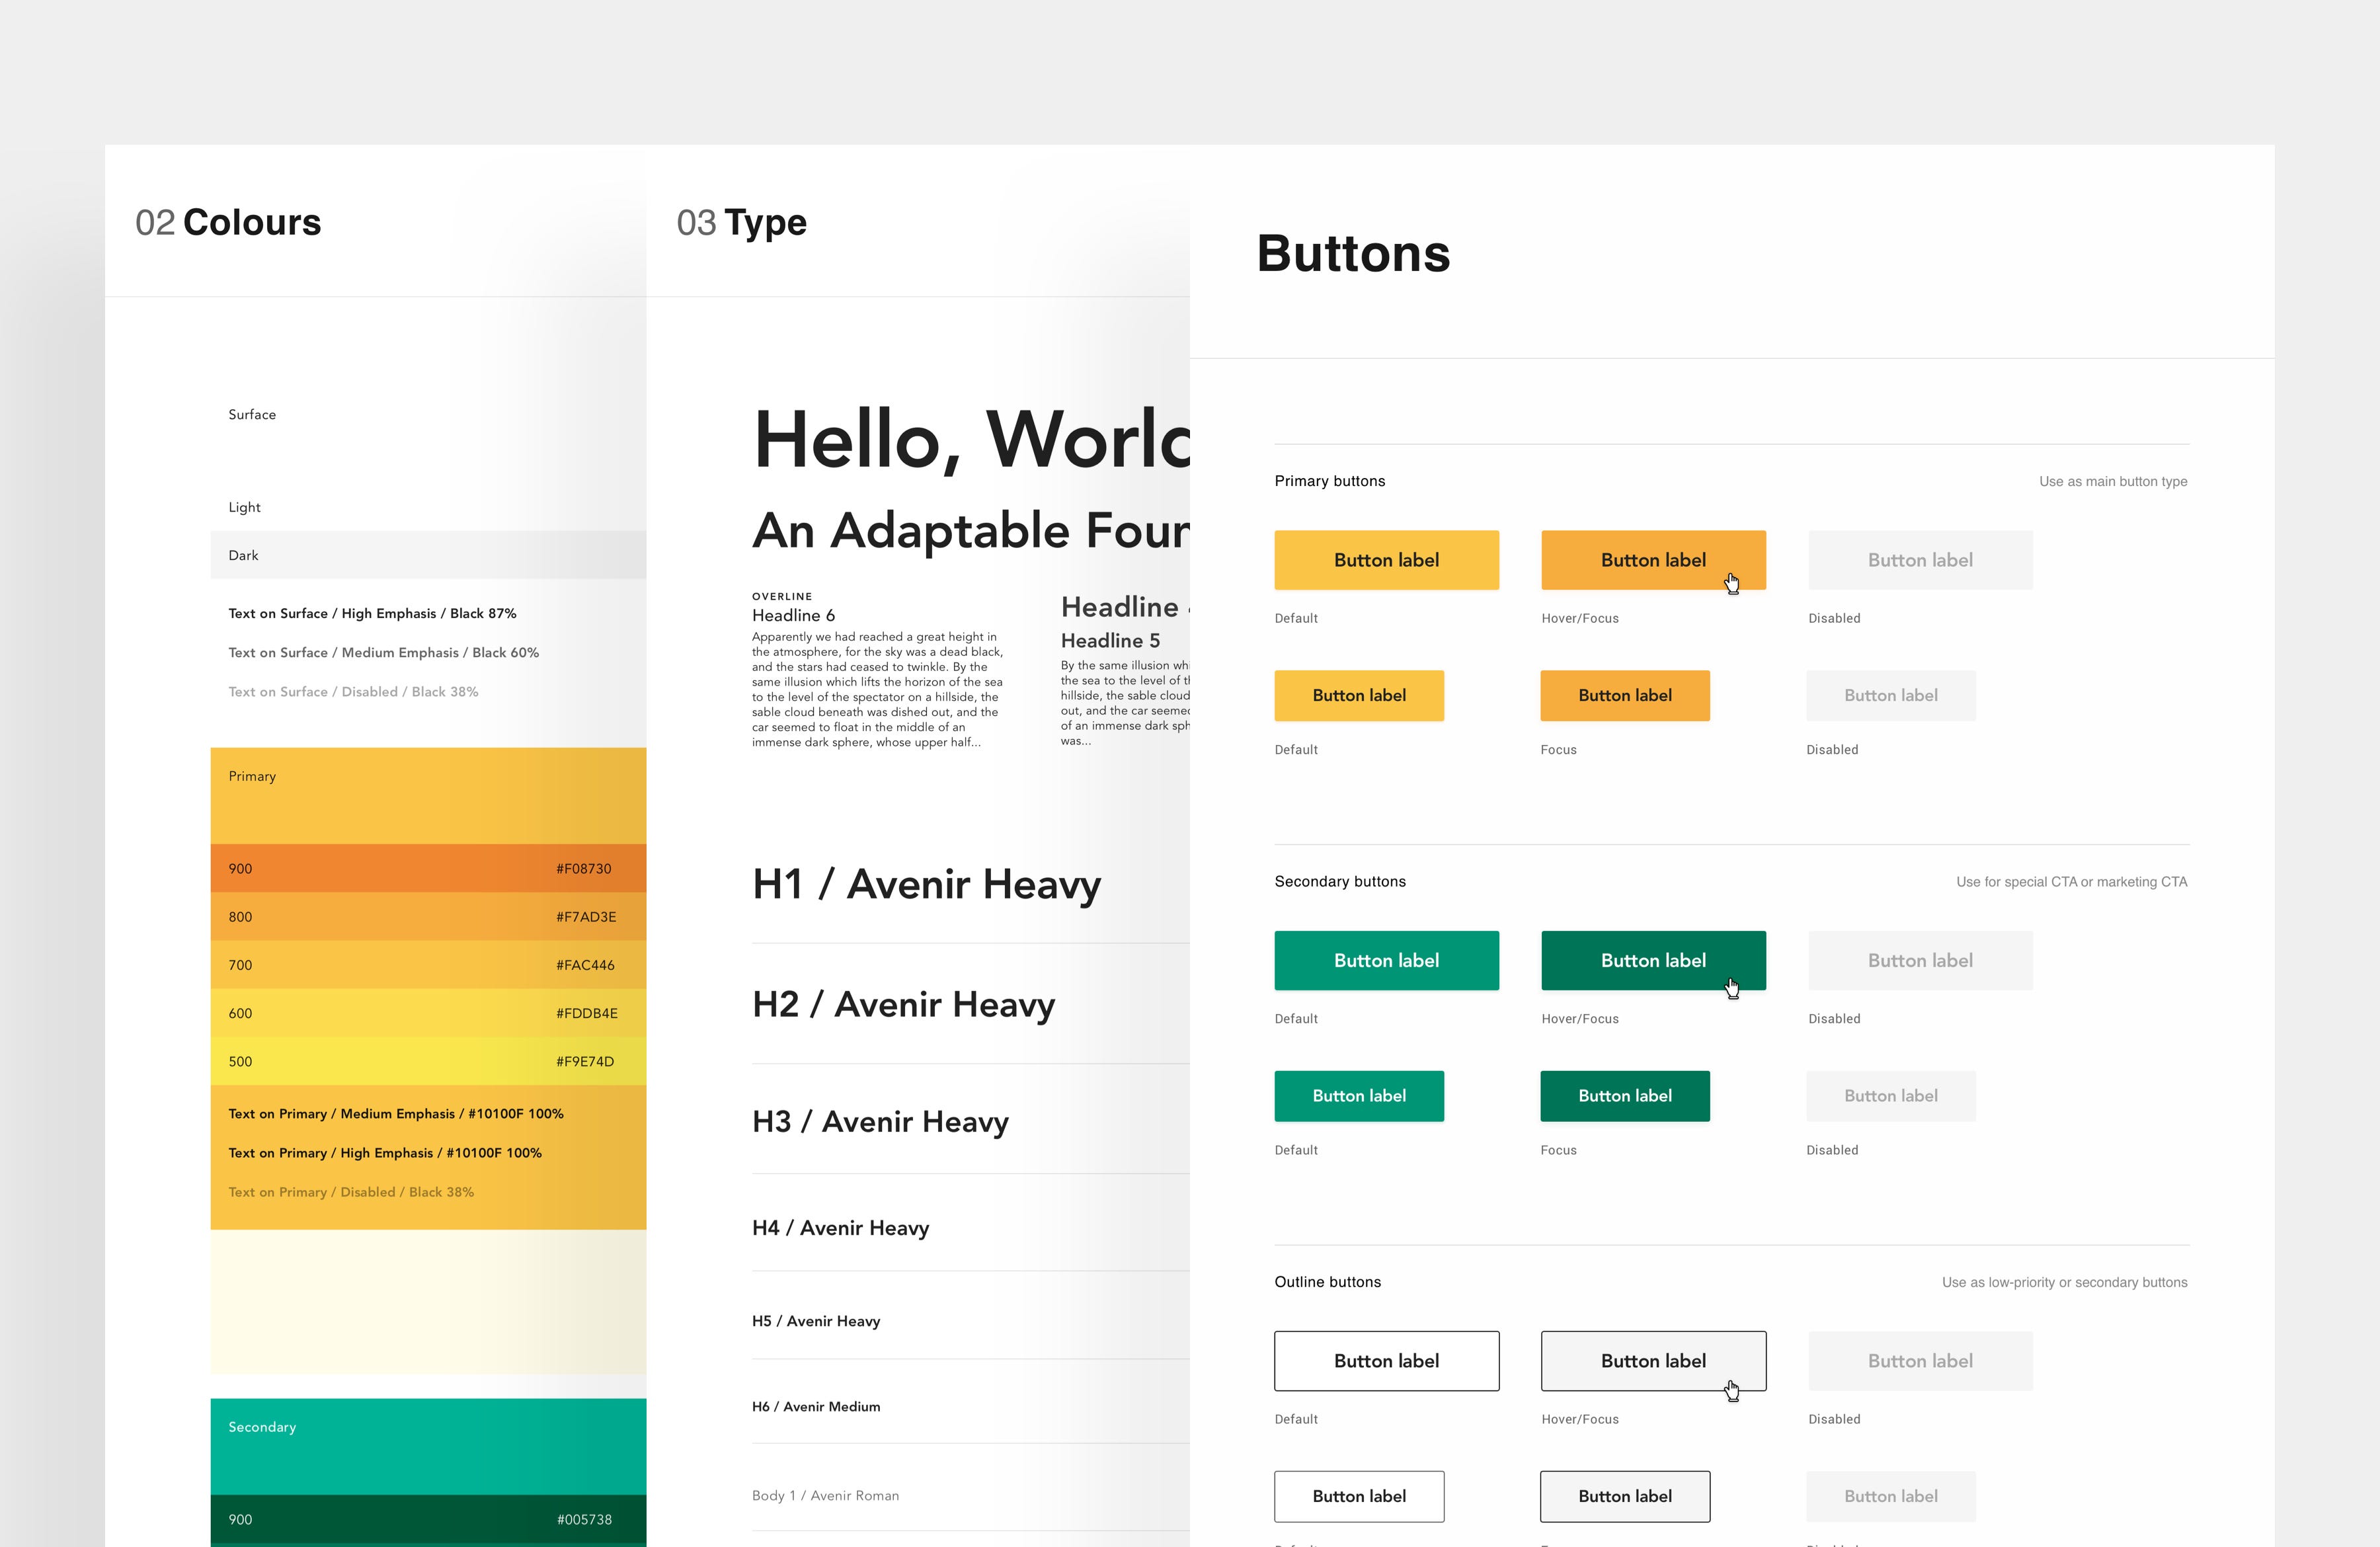This screenshot has width=2380, height=1547.
Task: Click the small orange focus primary button
Action: click(x=1624, y=695)
